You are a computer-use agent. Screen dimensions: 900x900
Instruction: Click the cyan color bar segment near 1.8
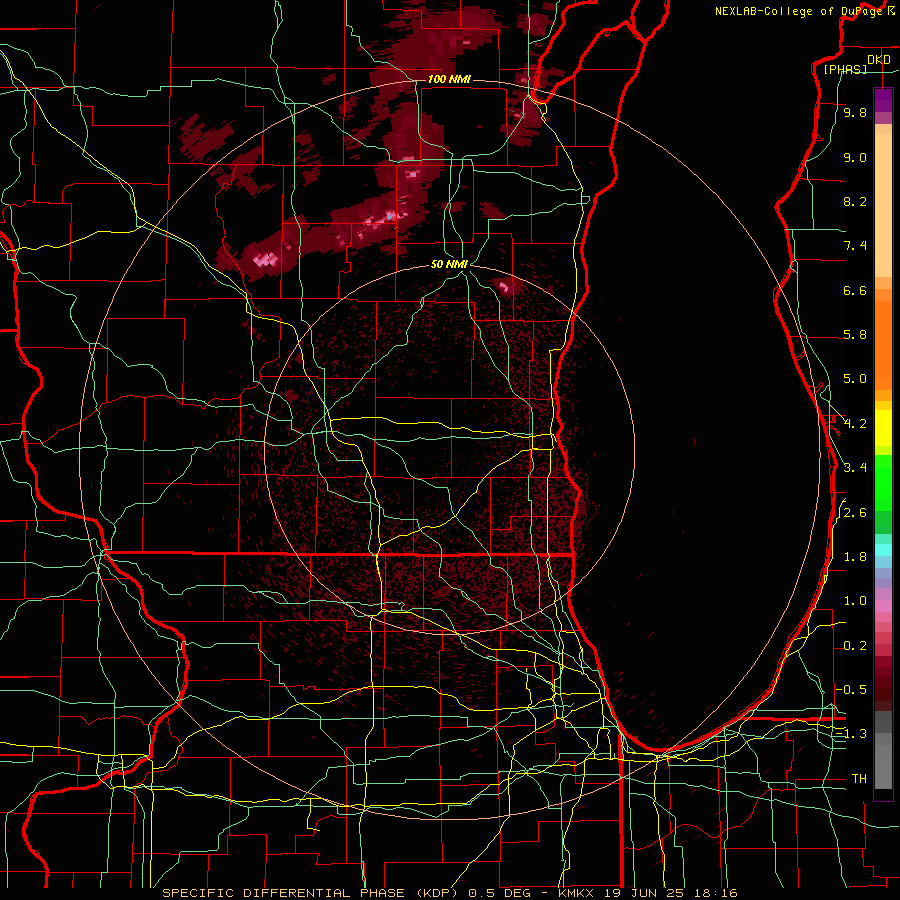(883, 550)
